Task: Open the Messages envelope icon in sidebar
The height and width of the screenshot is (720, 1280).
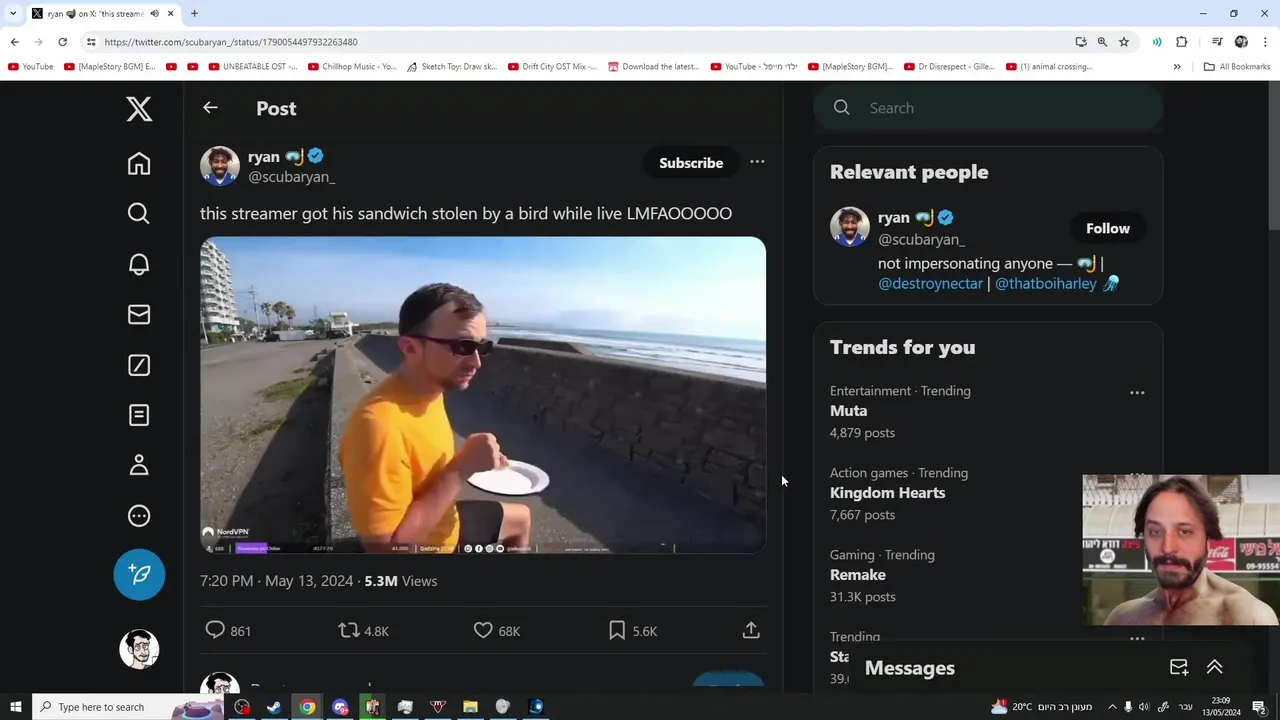Action: tap(139, 315)
